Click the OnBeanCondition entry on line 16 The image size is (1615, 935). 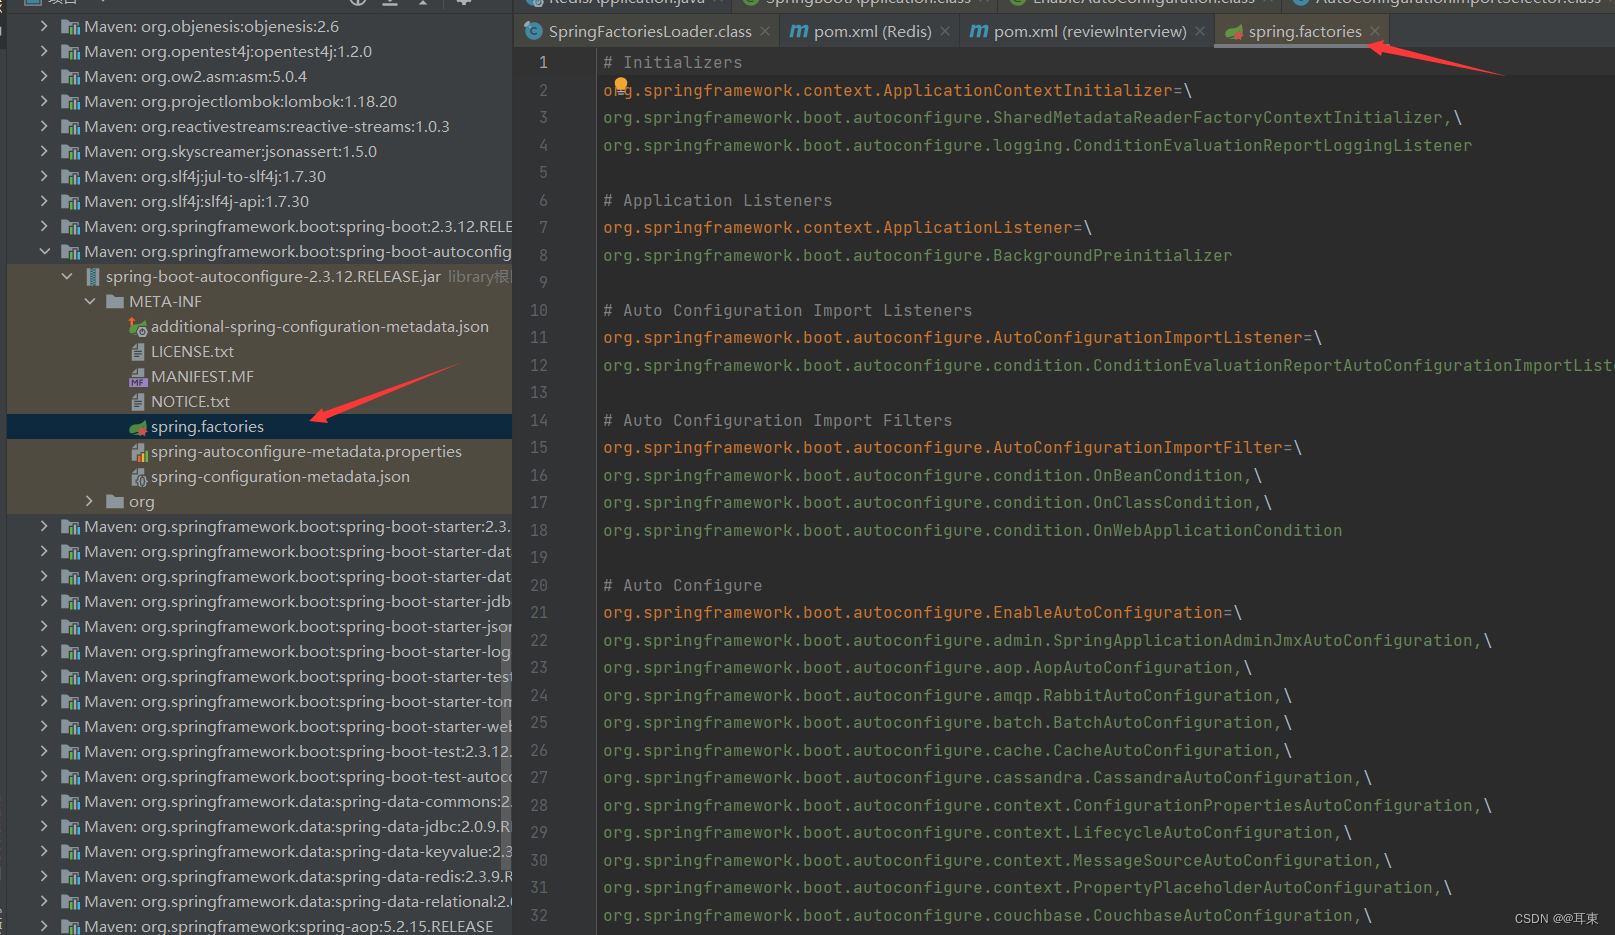[922, 475]
